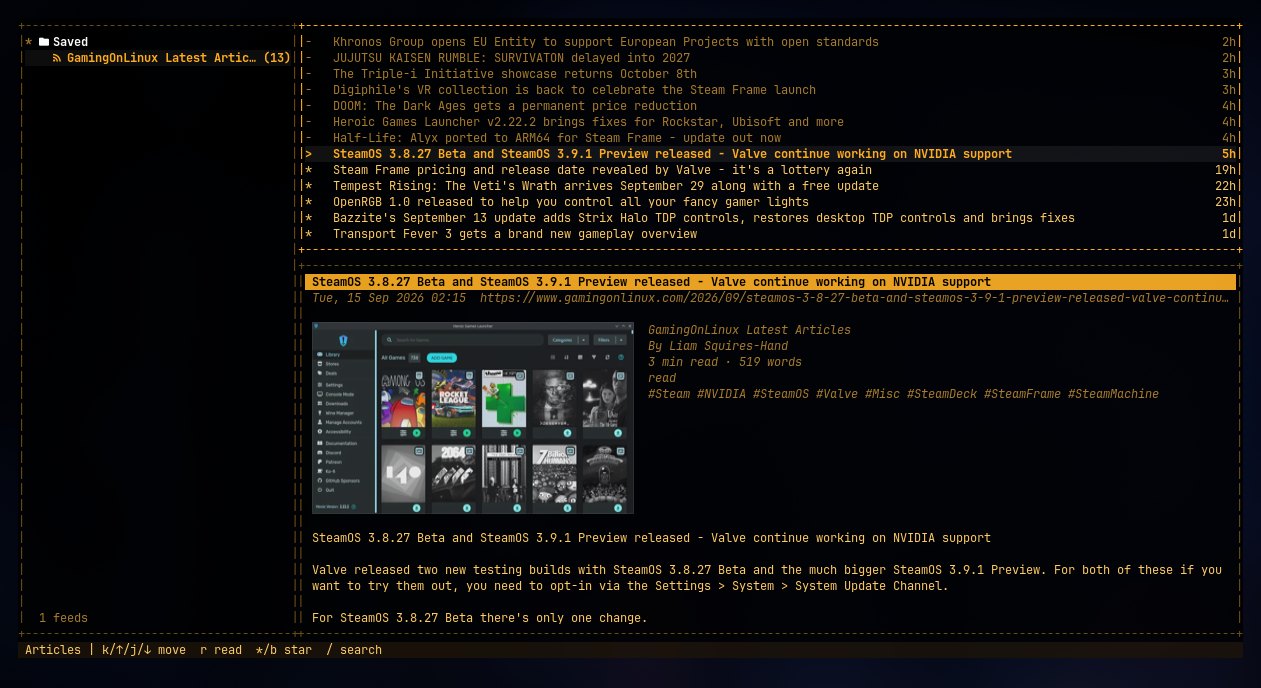1261x688 pixels.
Task: Click the GamingOnLinux Latest Articles source line
Action: click(x=749, y=330)
